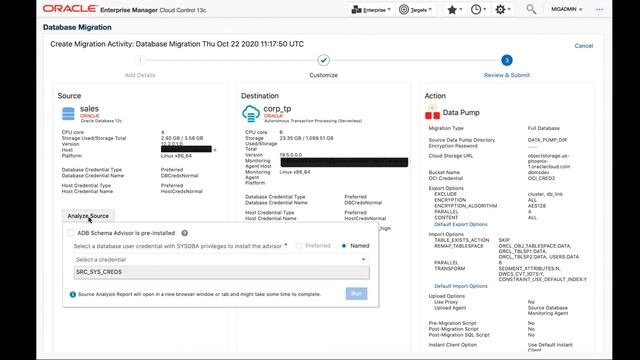This screenshot has width=640, height=360.
Task: Open the Select a credential dropdown
Action: pyautogui.click(x=221, y=260)
